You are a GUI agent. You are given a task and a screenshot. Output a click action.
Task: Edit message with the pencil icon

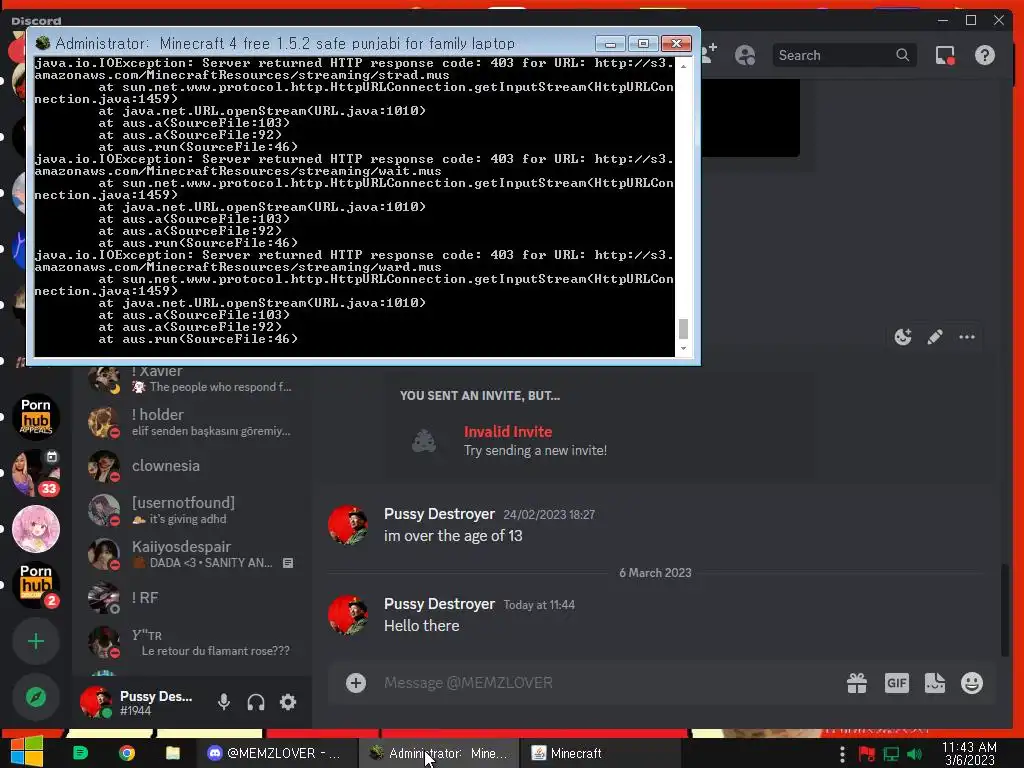click(x=935, y=337)
